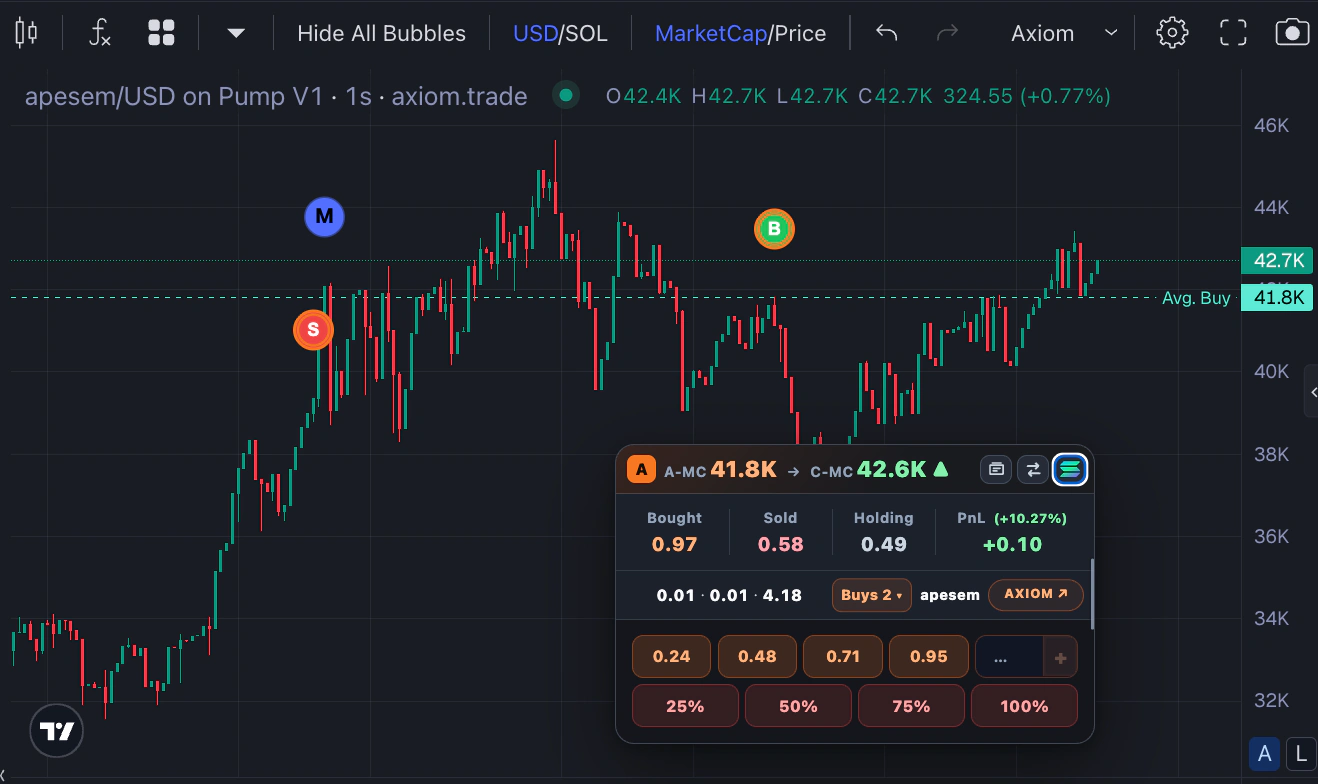Viewport: 1318px width, 784px height.
Task: Click the 41.8K average buy price tag
Action: pos(1279,297)
